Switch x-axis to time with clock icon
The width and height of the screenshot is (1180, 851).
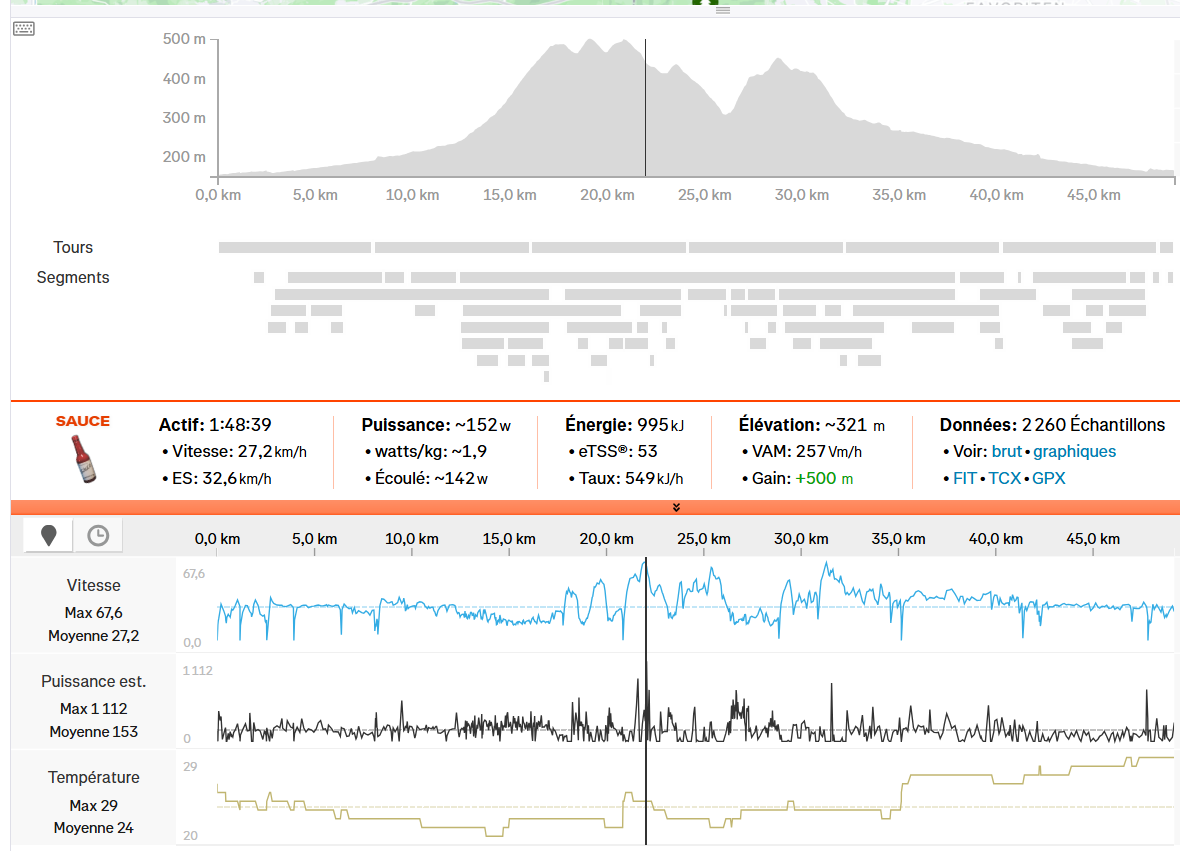pyautogui.click(x=98, y=536)
